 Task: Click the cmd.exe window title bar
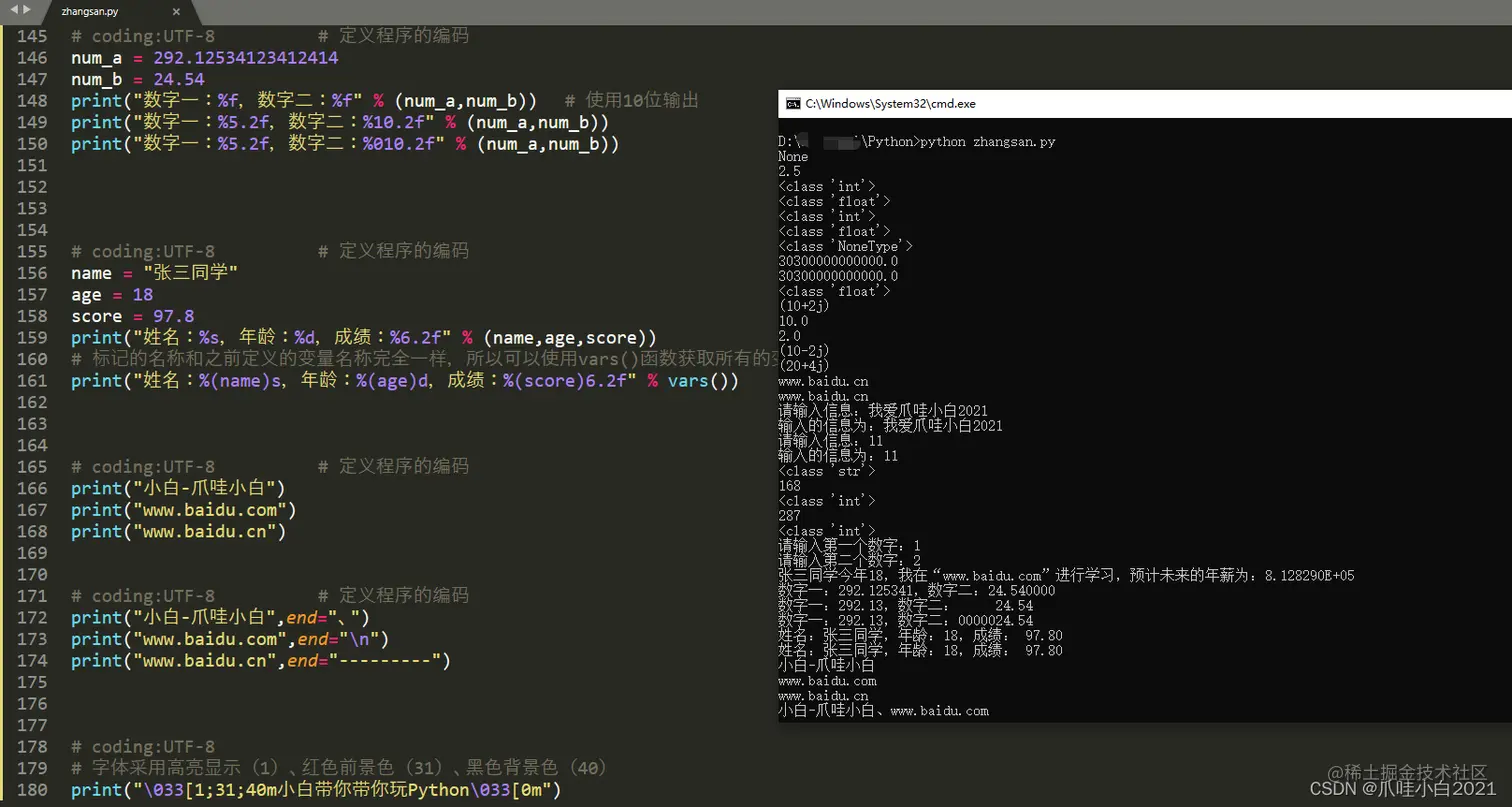point(1145,103)
